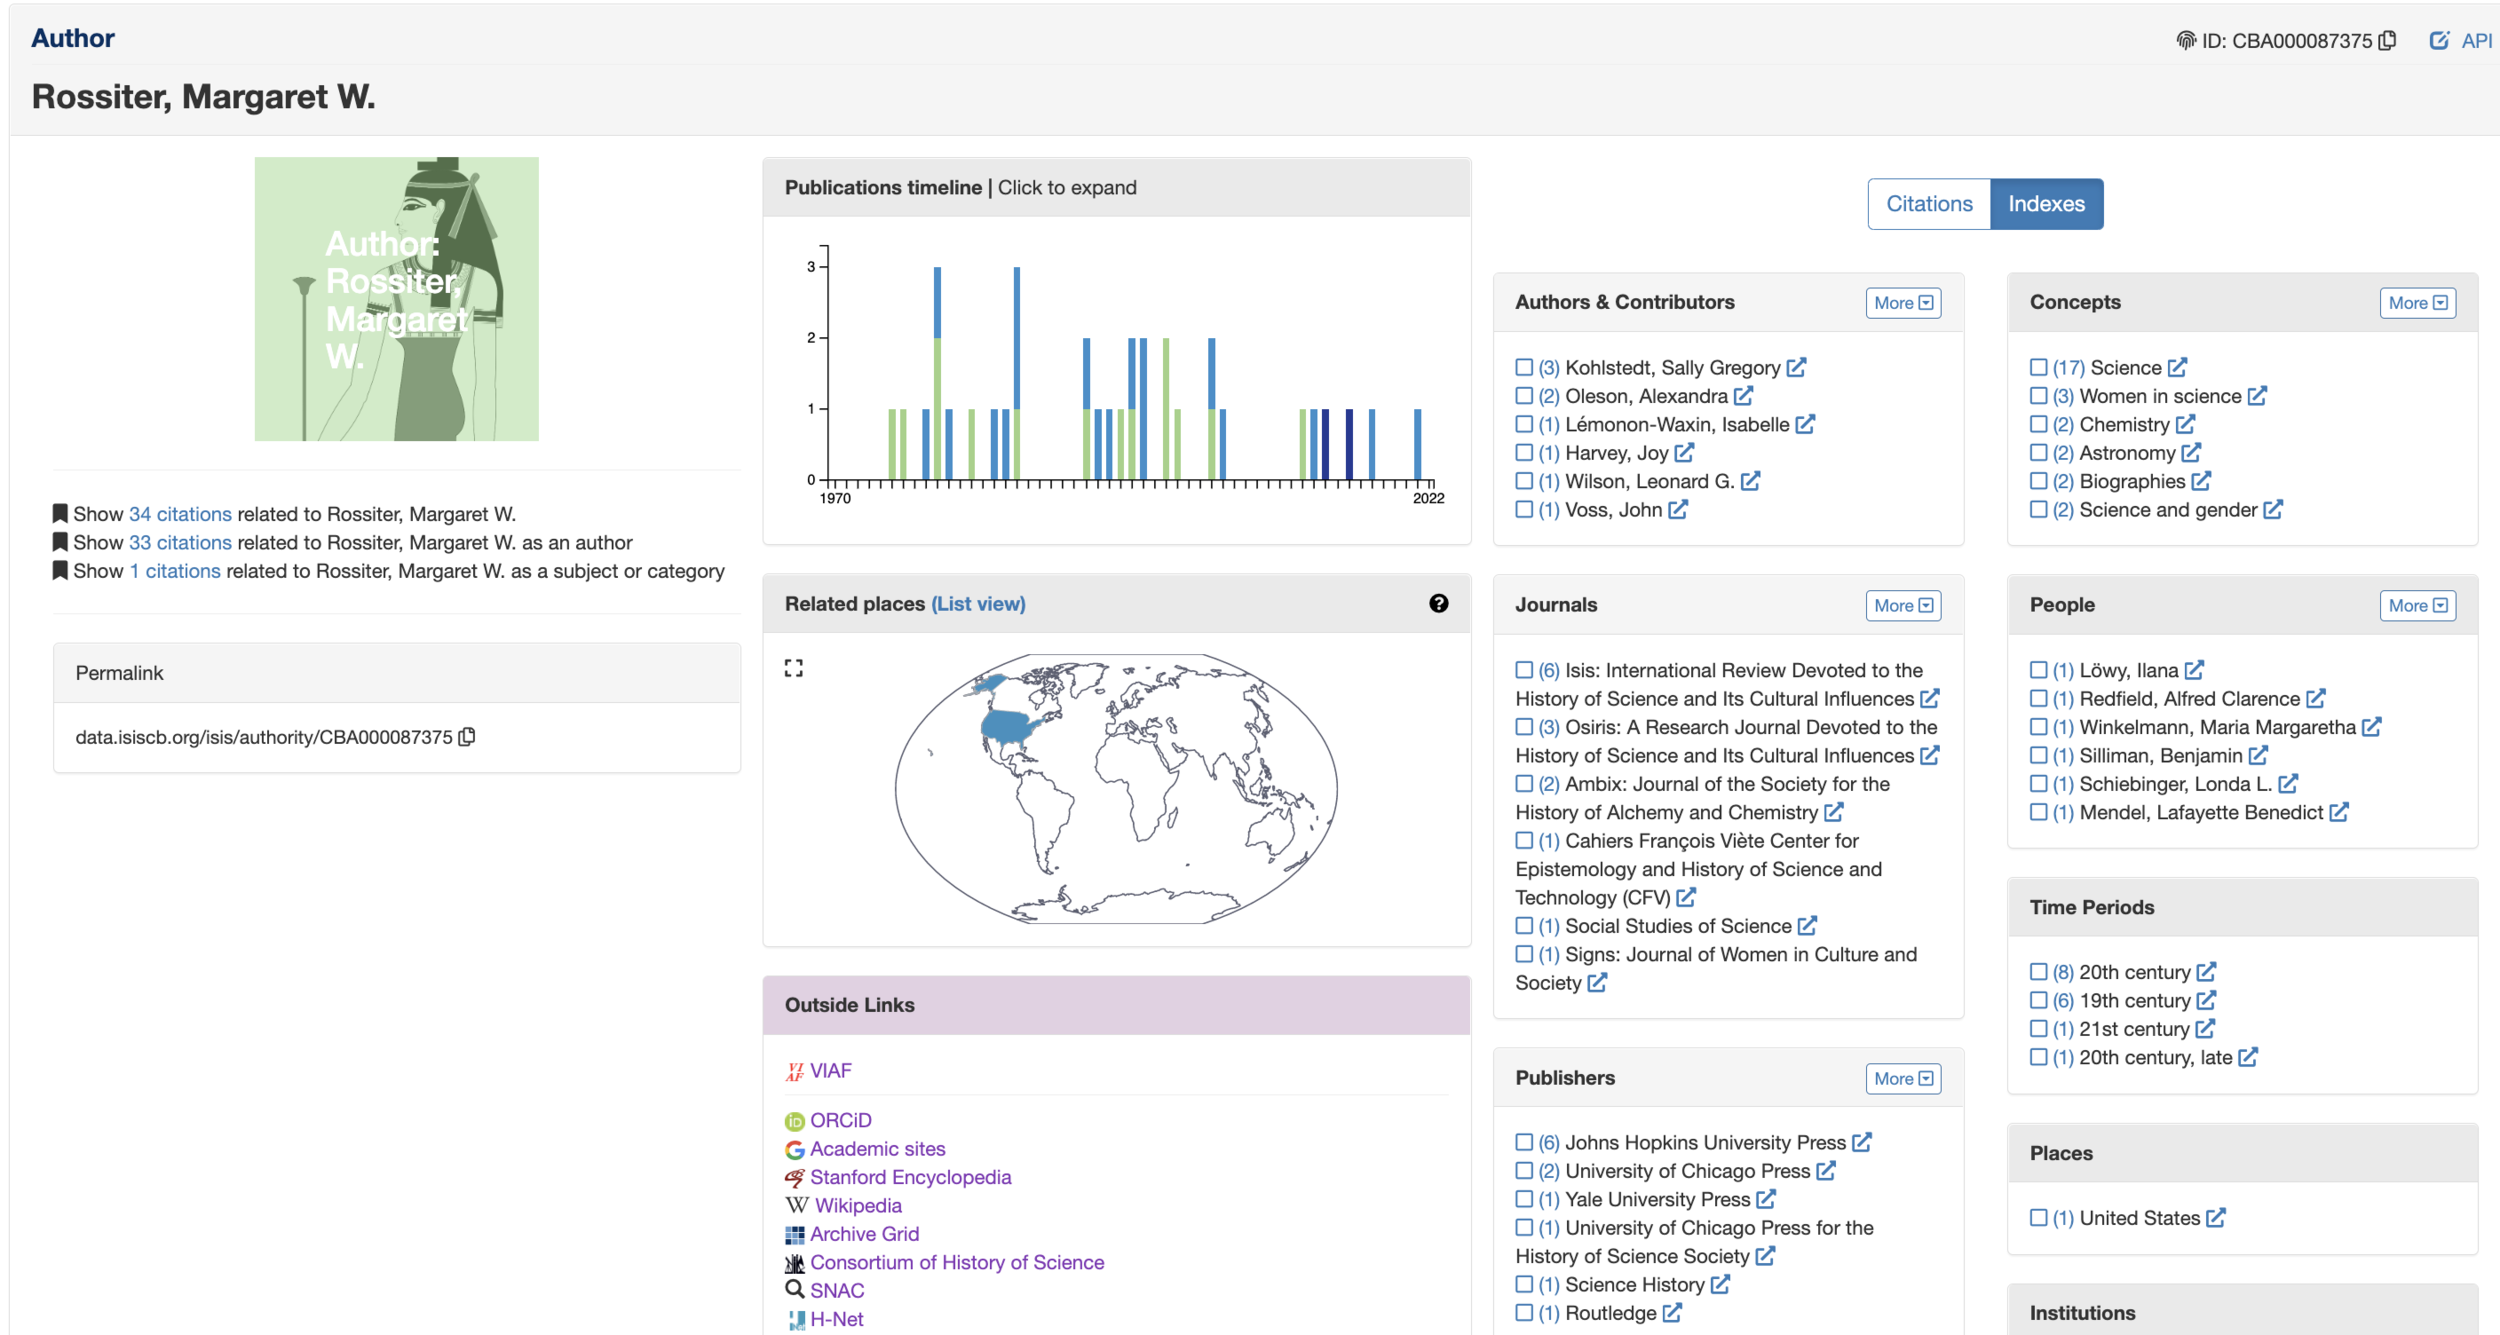2500x1335 pixels.
Task: Open external link icon next to Johns Hopkins University Press
Action: (1861, 1142)
